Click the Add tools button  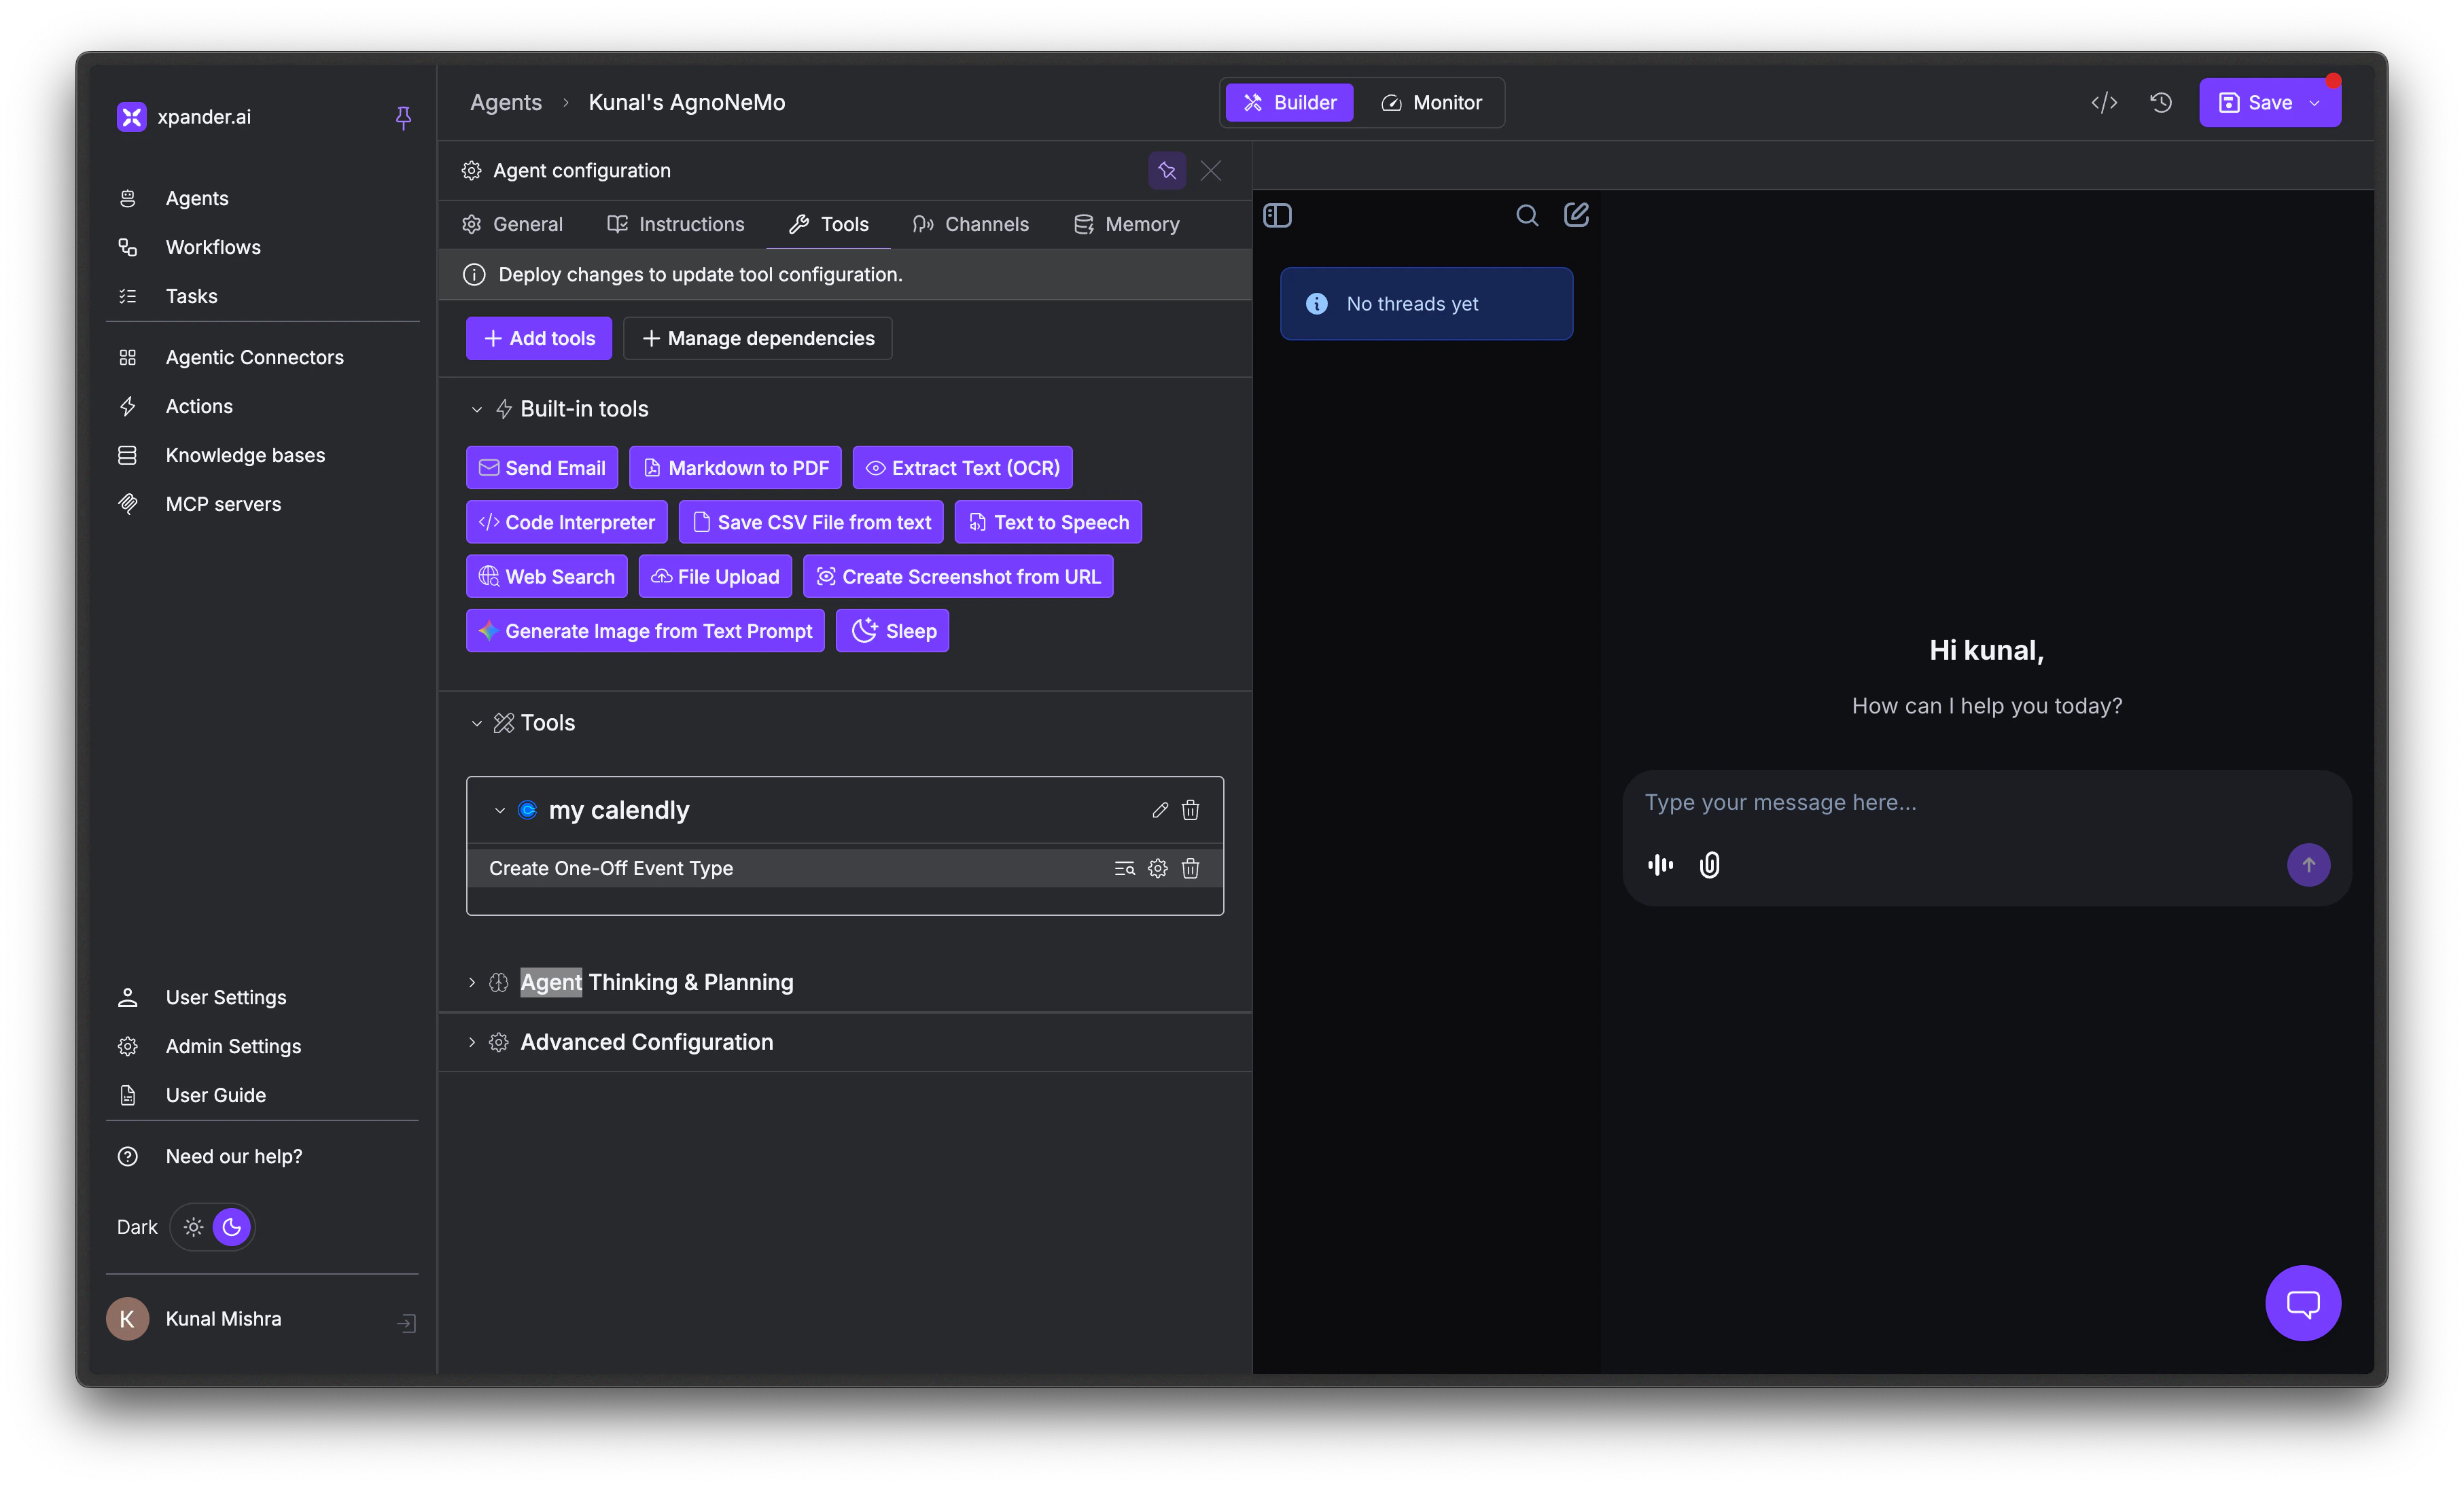(x=538, y=338)
